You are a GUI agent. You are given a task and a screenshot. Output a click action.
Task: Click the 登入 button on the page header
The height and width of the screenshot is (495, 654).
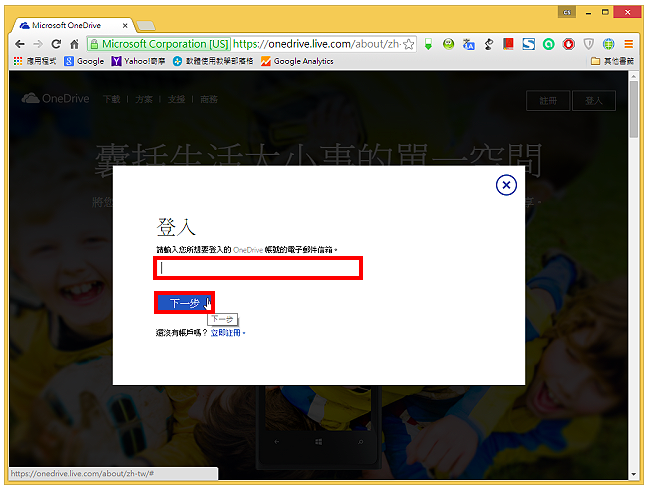[x=594, y=101]
